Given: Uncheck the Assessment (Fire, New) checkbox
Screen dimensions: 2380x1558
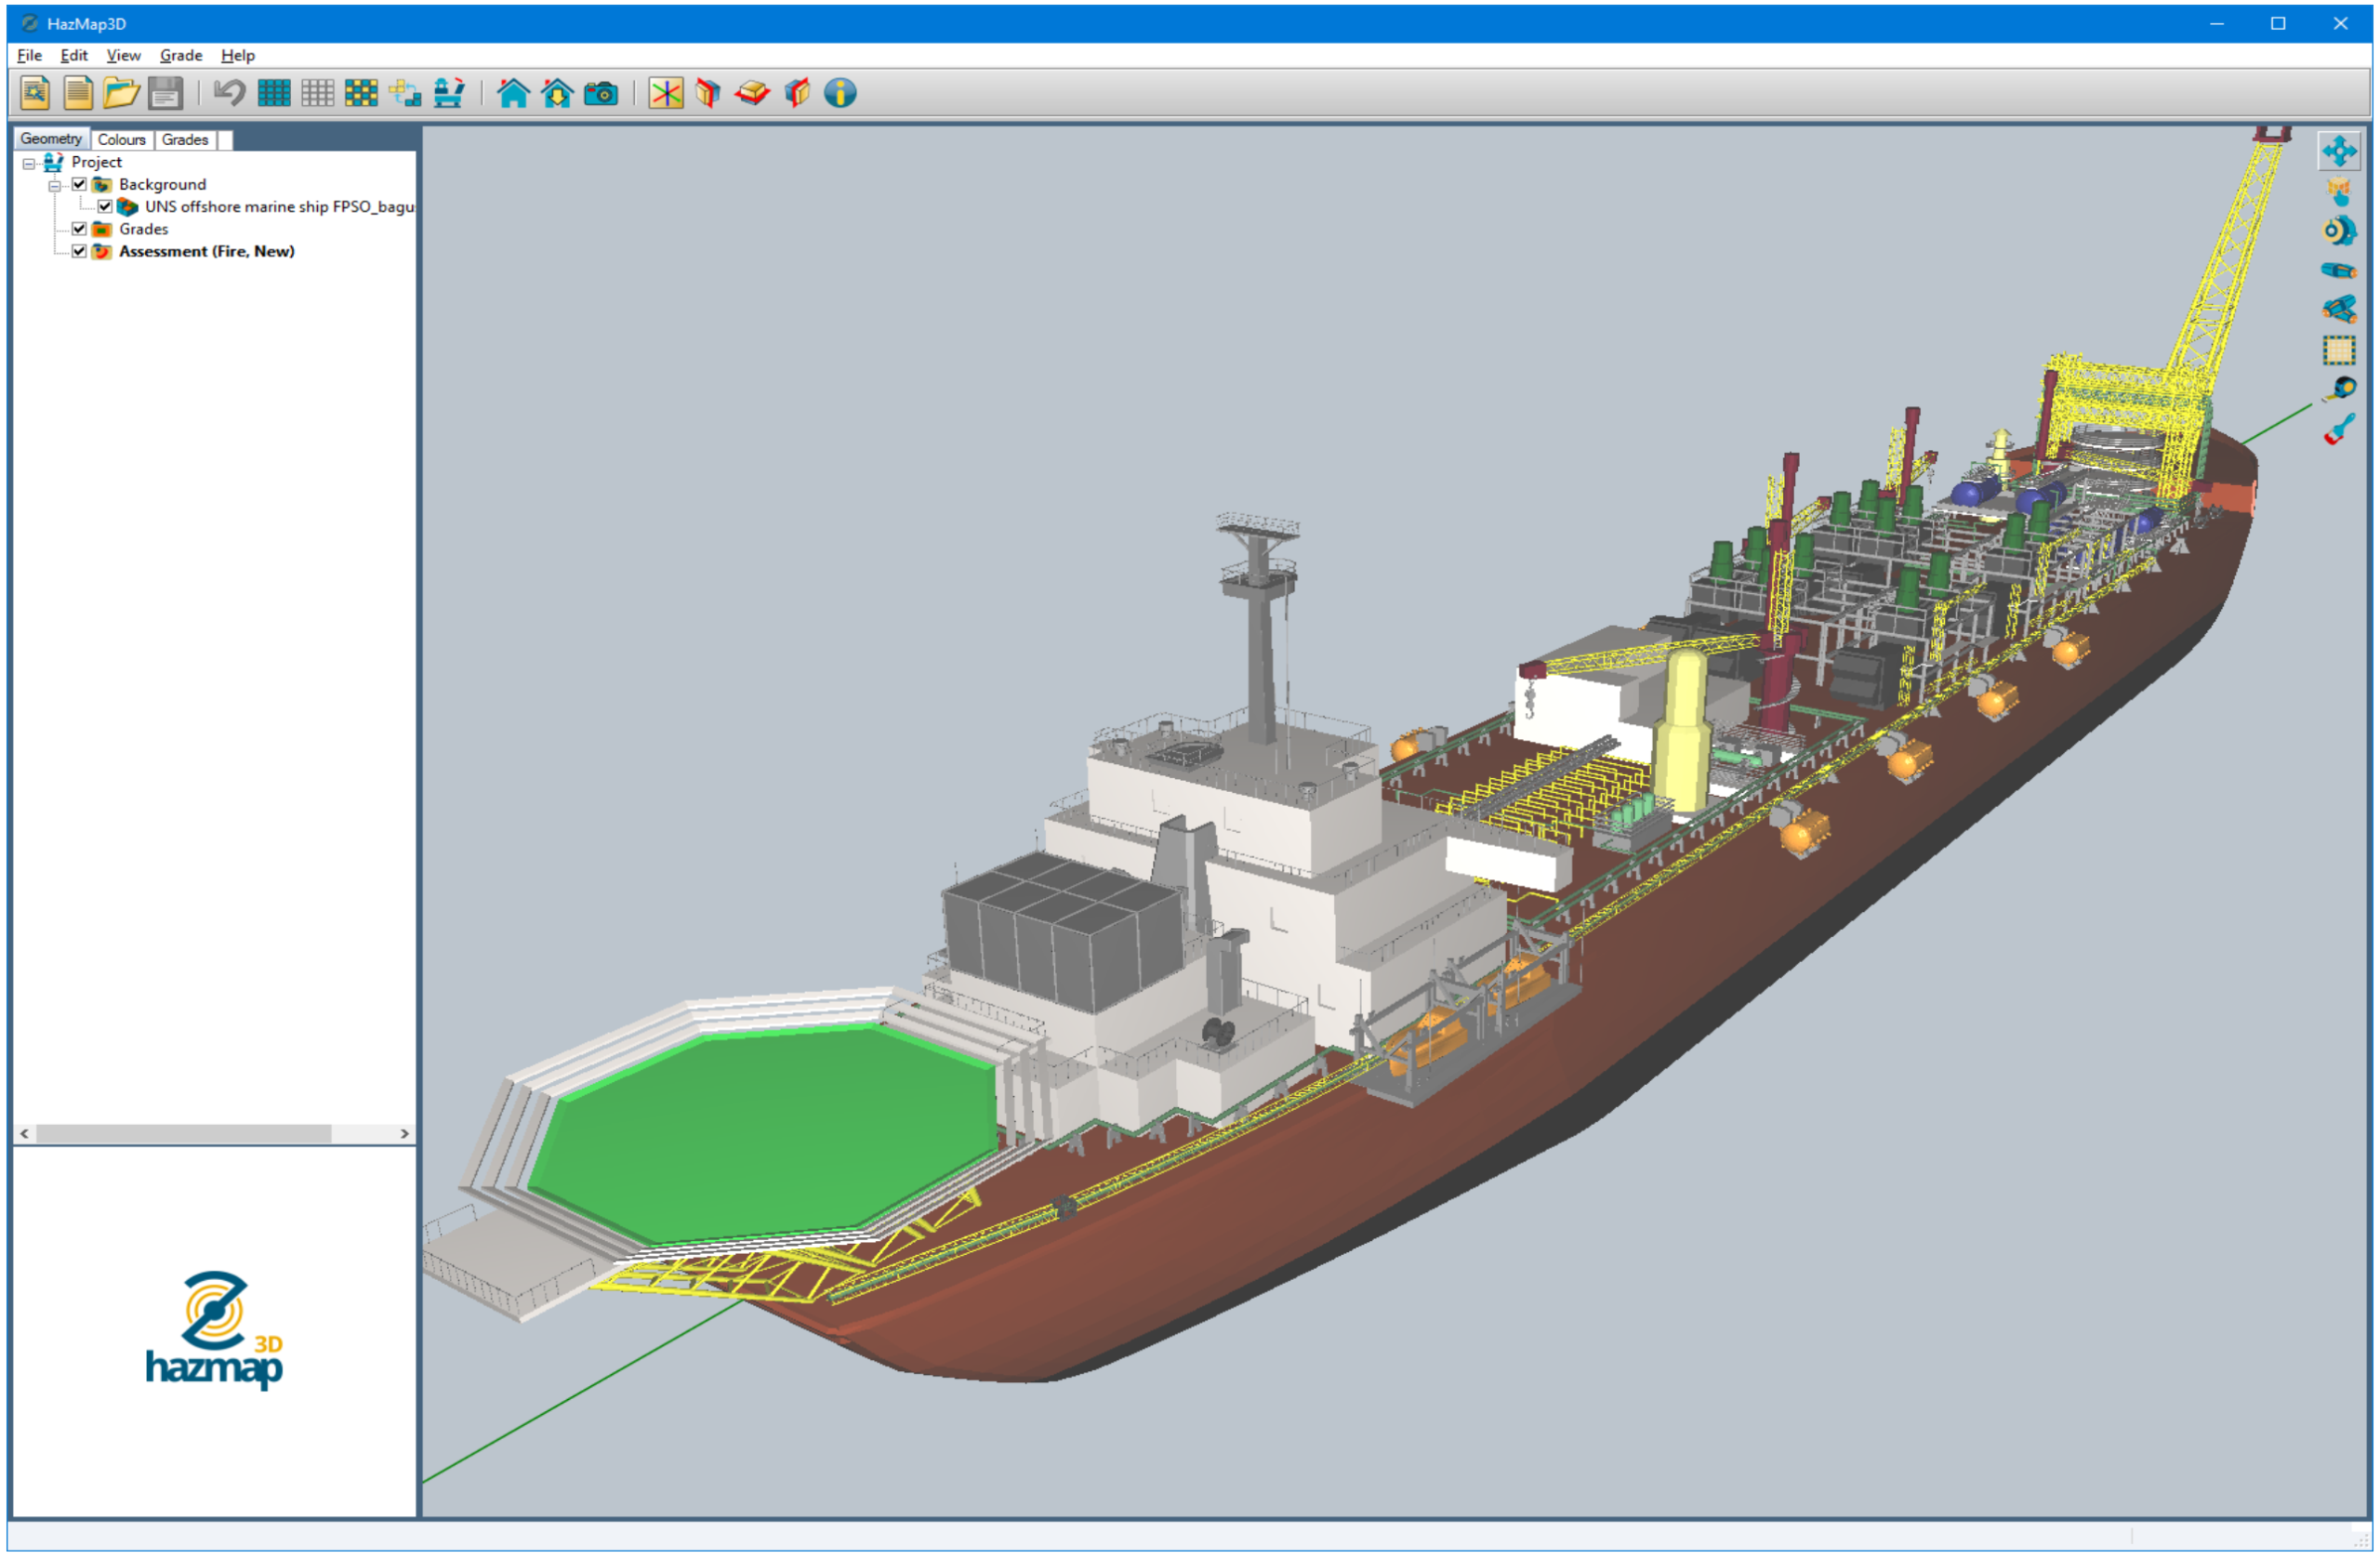Looking at the screenshot, I should (x=79, y=251).
